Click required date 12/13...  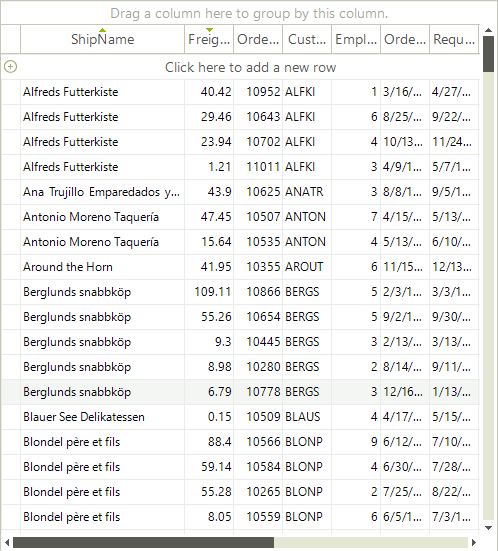click(x=452, y=267)
